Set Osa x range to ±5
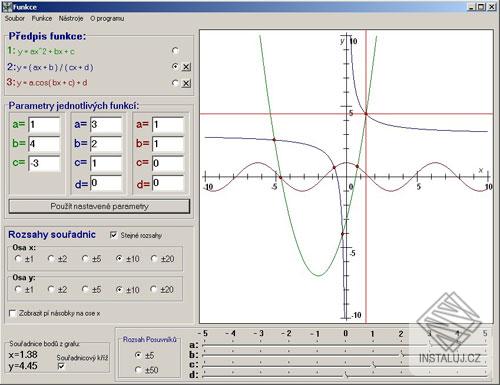Image resolution: width=500 pixels, height=385 pixels. (x=85, y=259)
